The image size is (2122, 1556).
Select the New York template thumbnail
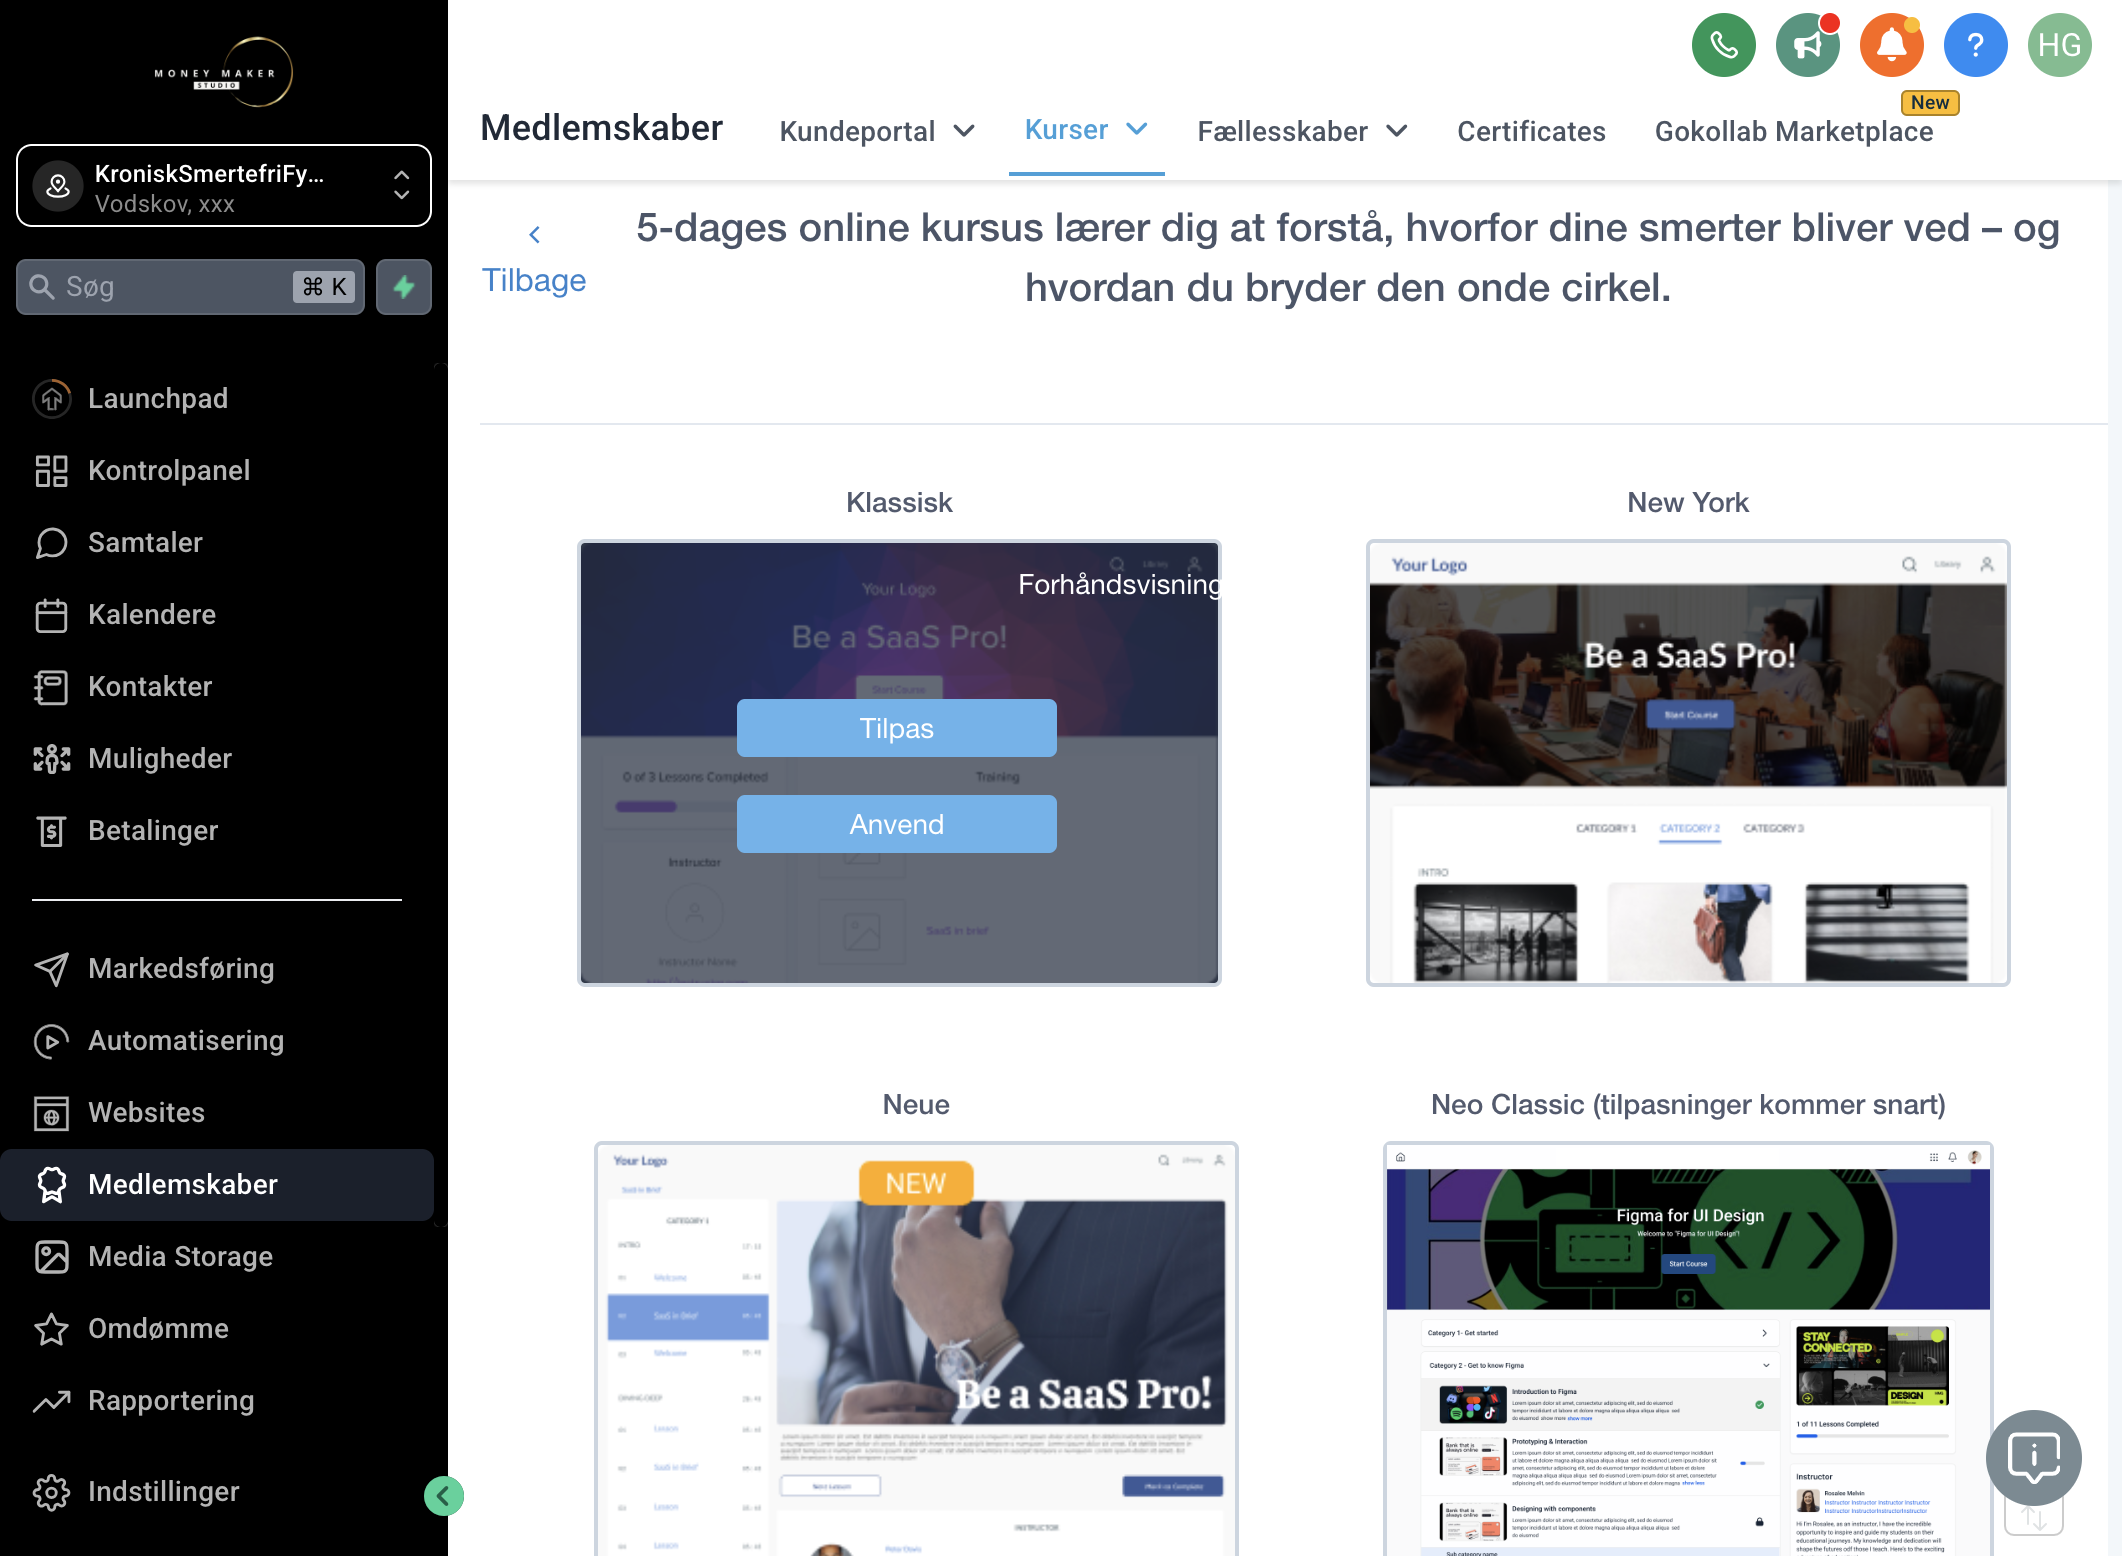[1688, 763]
